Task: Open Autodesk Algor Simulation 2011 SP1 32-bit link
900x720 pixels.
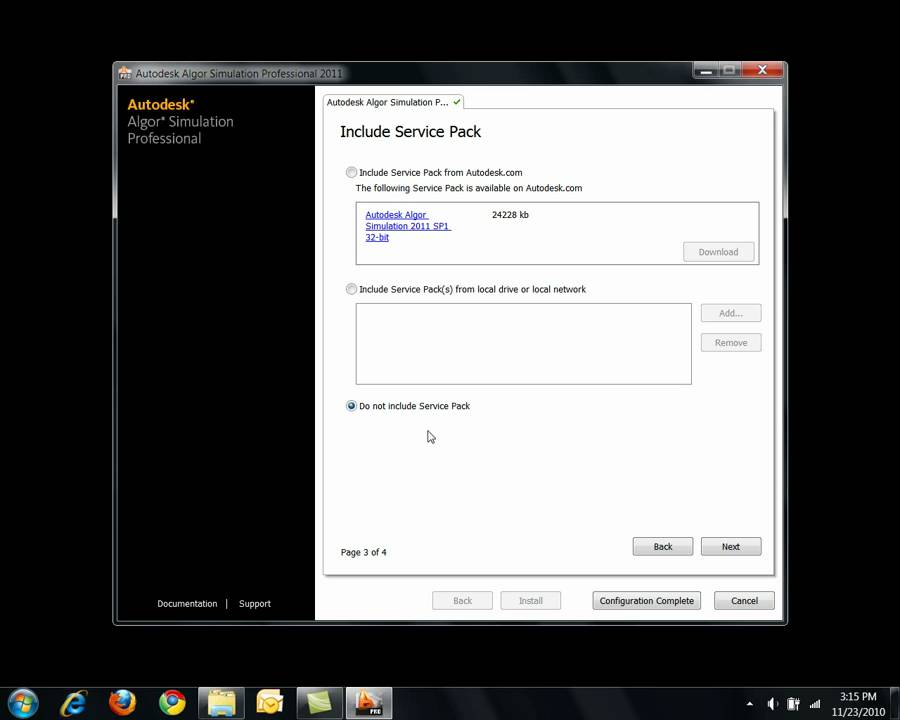Action: point(408,226)
